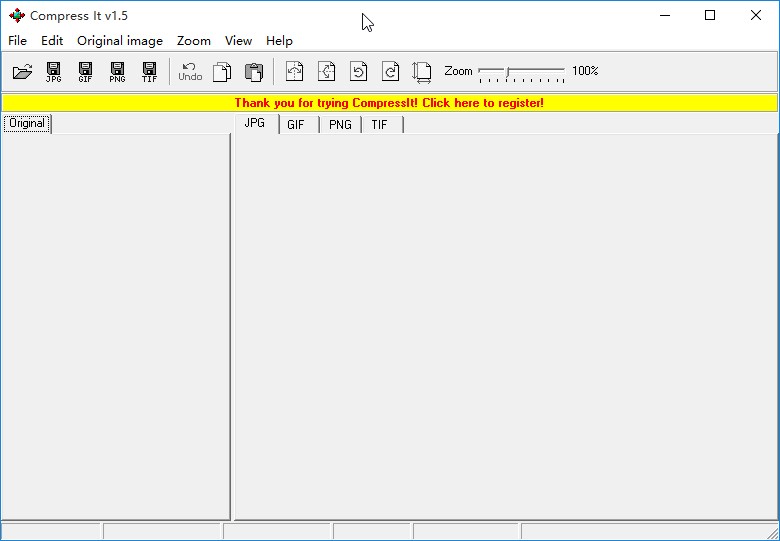Click the Undo toolbar button
Image resolution: width=780 pixels, height=541 pixels.
coord(190,72)
